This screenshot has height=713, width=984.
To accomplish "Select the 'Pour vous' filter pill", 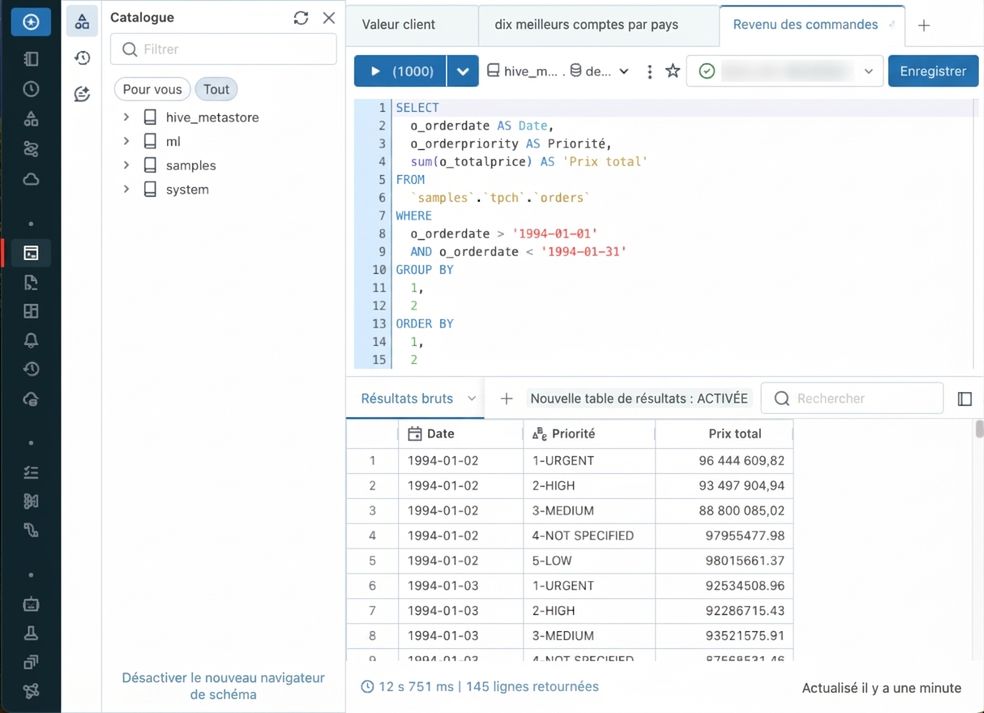I will [152, 89].
